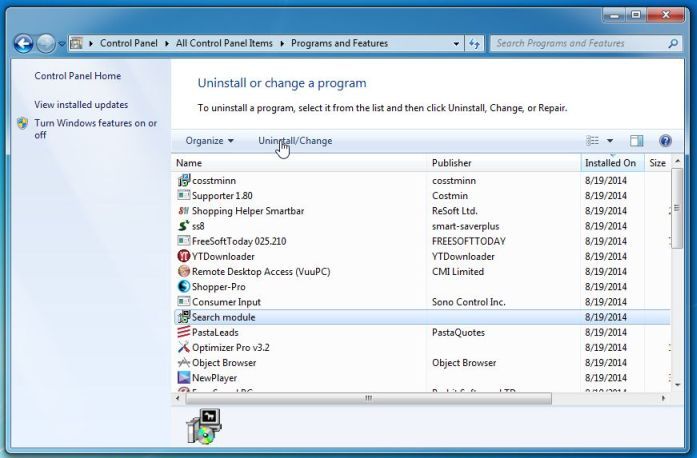
Task: Select the PastaLeads program icon
Action: coord(184,332)
